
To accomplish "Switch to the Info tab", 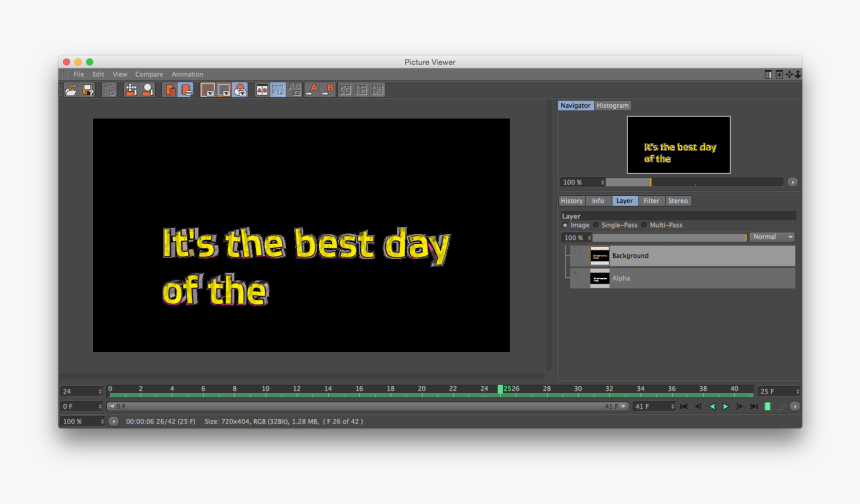I will click(x=598, y=201).
